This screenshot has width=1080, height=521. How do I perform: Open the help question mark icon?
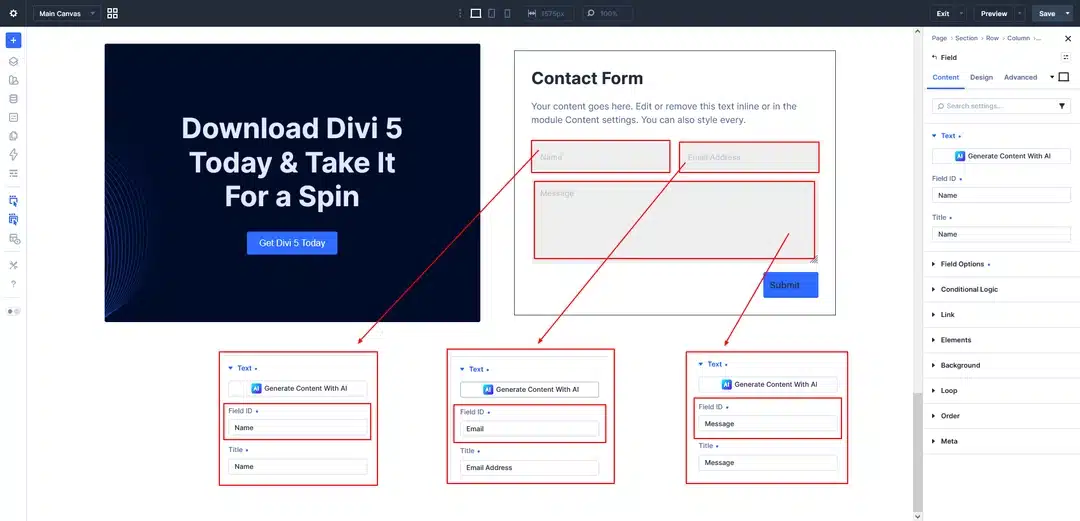(x=13, y=284)
